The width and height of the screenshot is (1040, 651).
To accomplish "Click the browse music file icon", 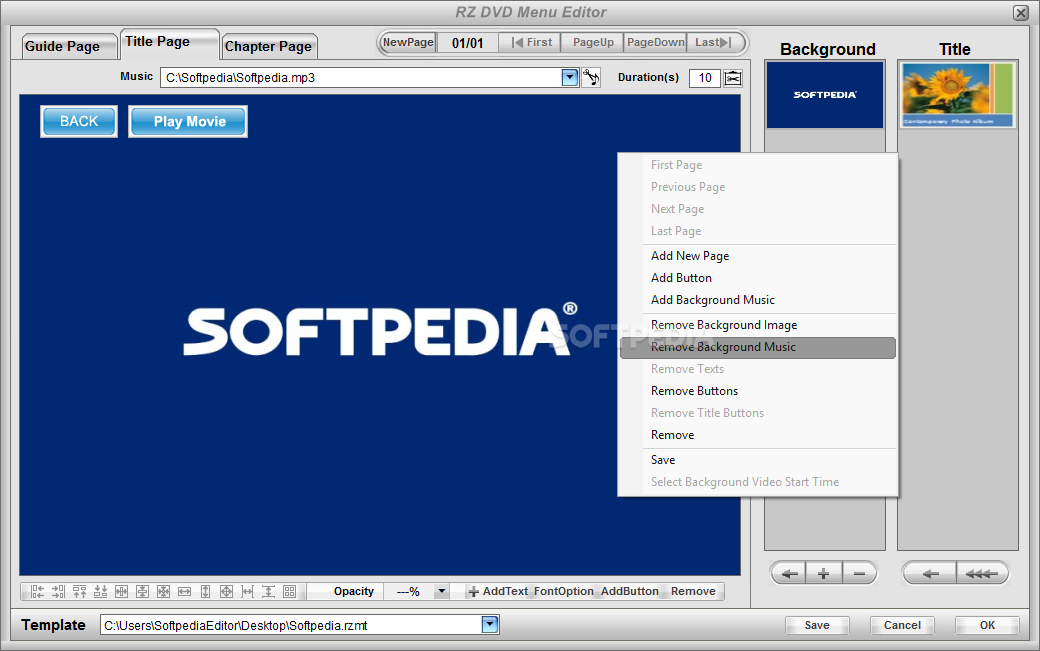I will click(x=590, y=78).
